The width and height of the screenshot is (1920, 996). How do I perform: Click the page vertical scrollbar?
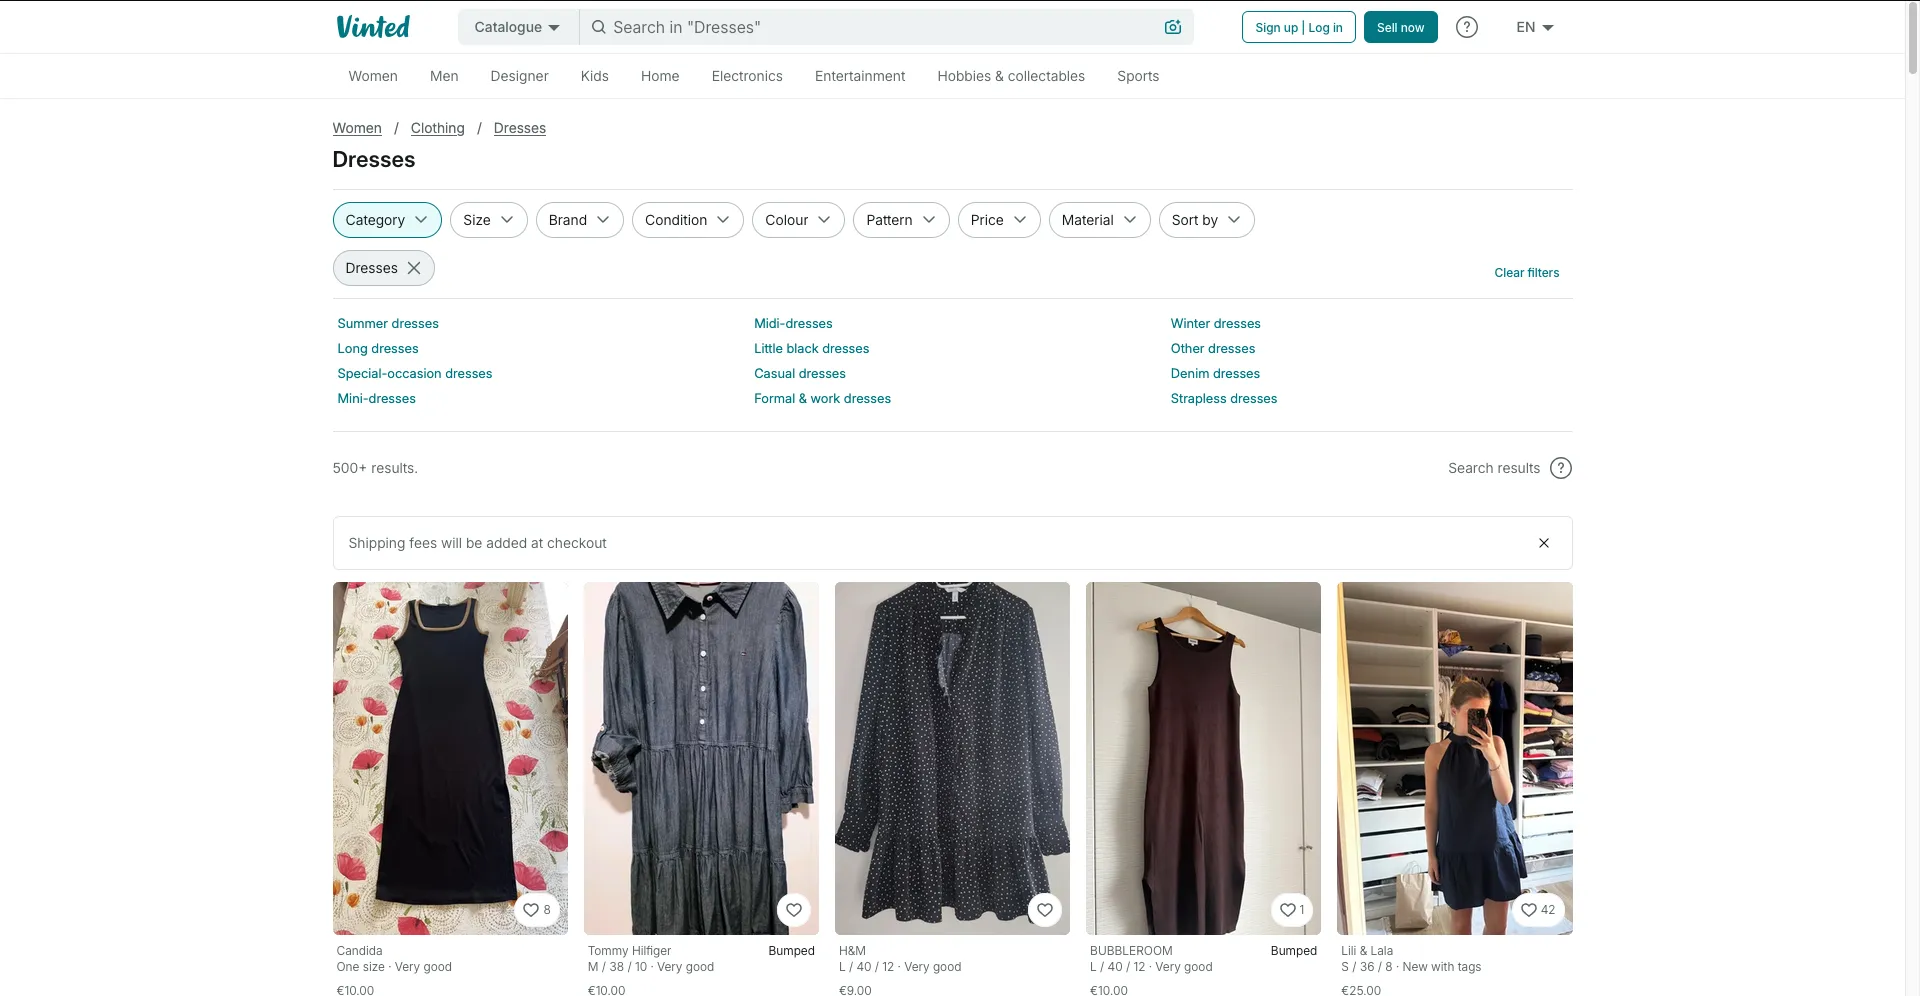pos(1912,40)
